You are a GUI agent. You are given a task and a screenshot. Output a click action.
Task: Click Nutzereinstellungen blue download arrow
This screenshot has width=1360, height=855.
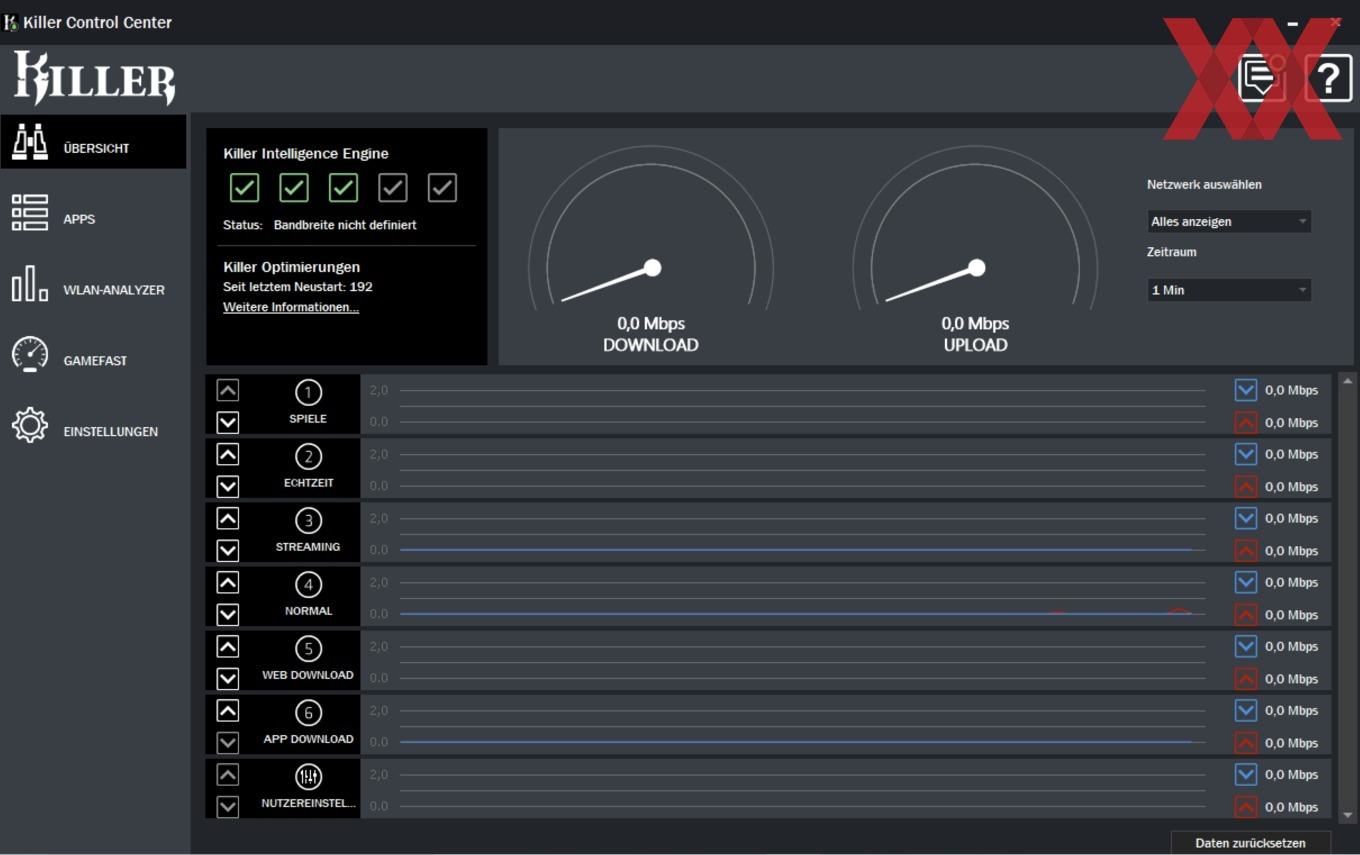pyautogui.click(x=1246, y=774)
